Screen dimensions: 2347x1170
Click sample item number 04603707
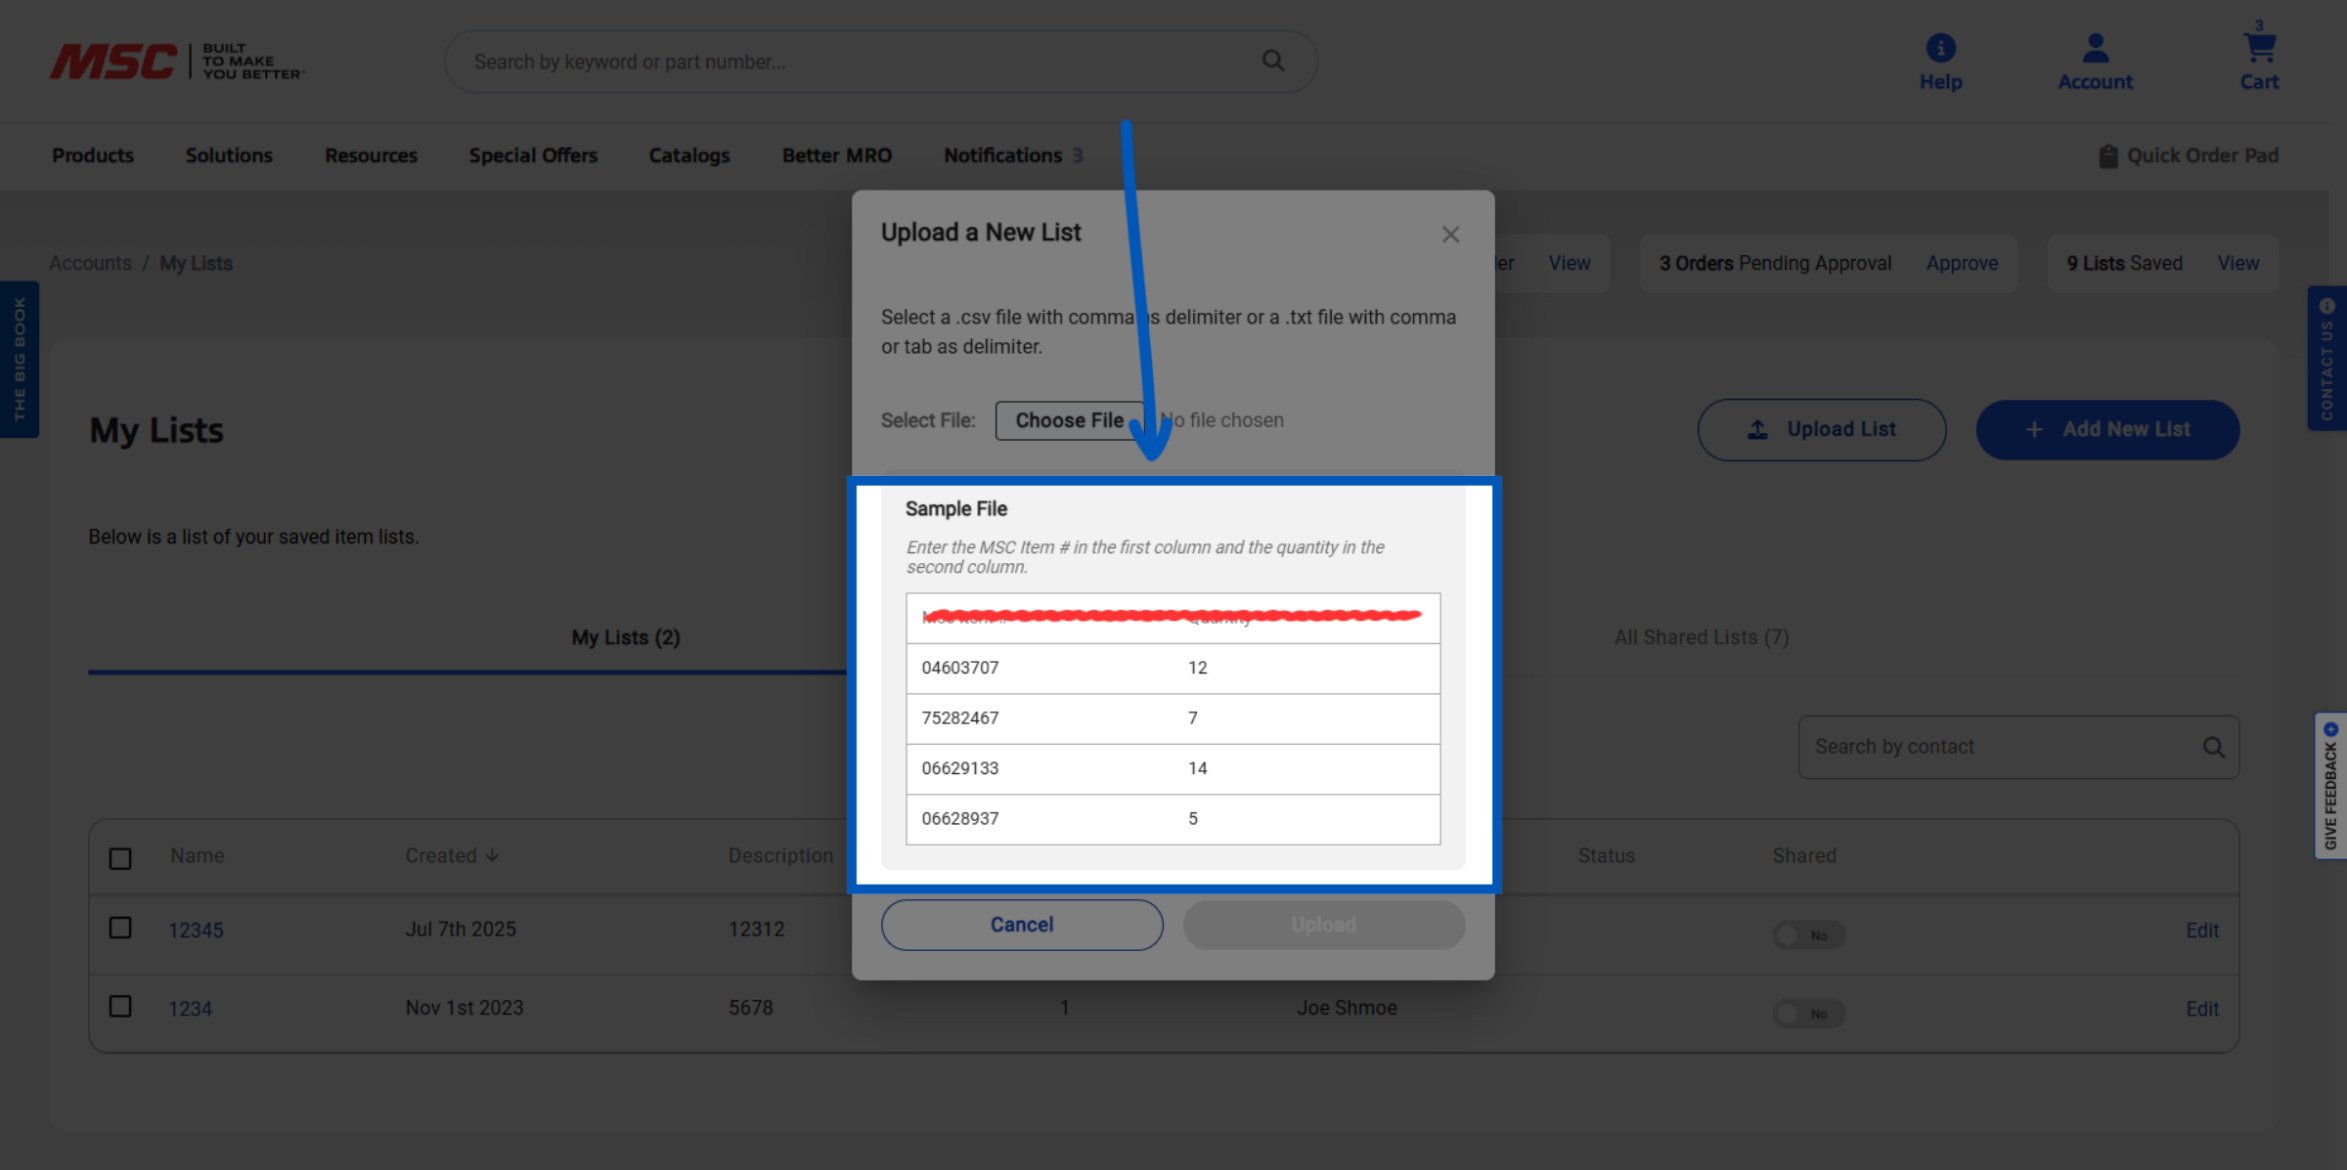click(x=960, y=667)
